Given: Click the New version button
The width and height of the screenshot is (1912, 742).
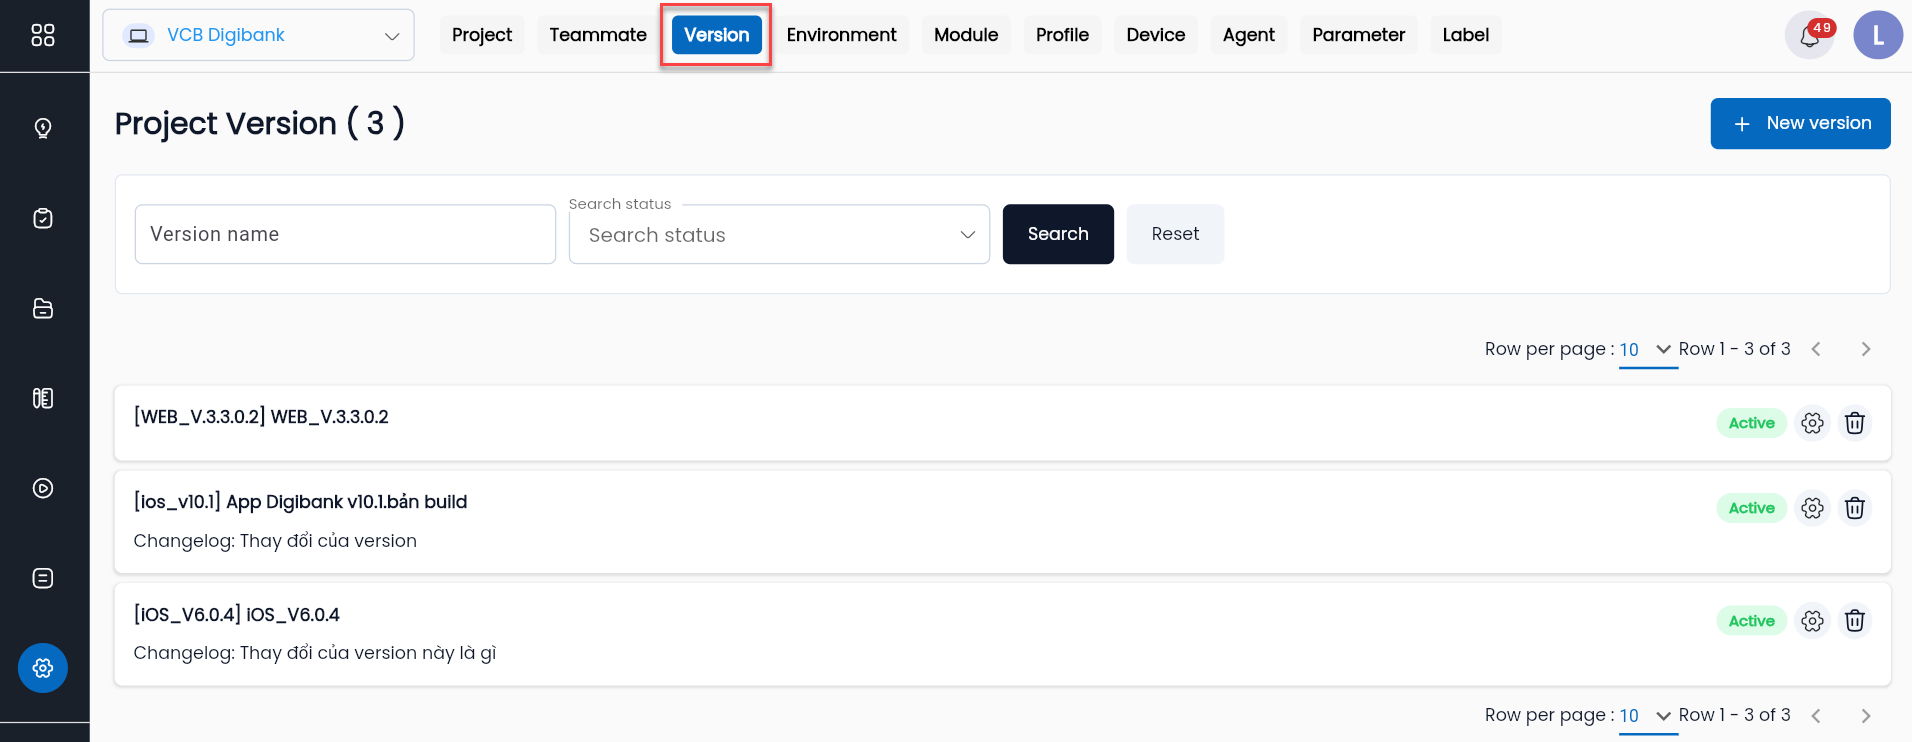Looking at the screenshot, I should 1800,123.
